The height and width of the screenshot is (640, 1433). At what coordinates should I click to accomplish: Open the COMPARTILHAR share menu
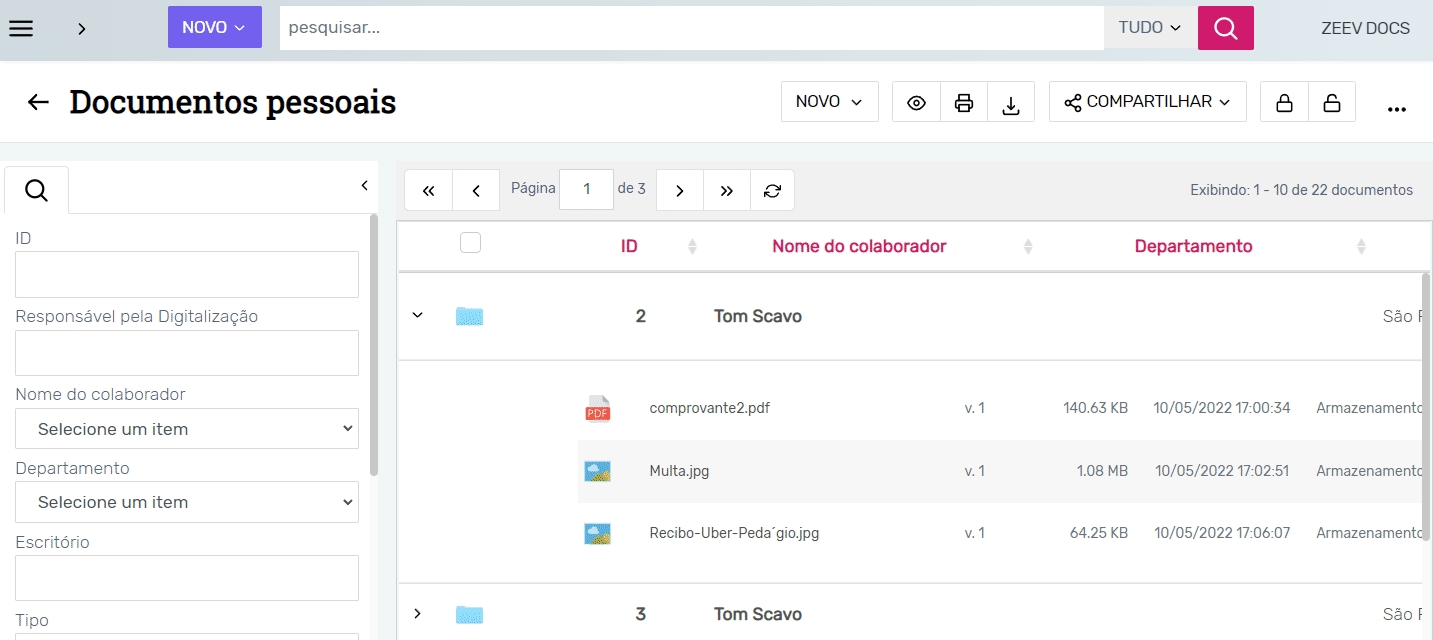(1147, 102)
